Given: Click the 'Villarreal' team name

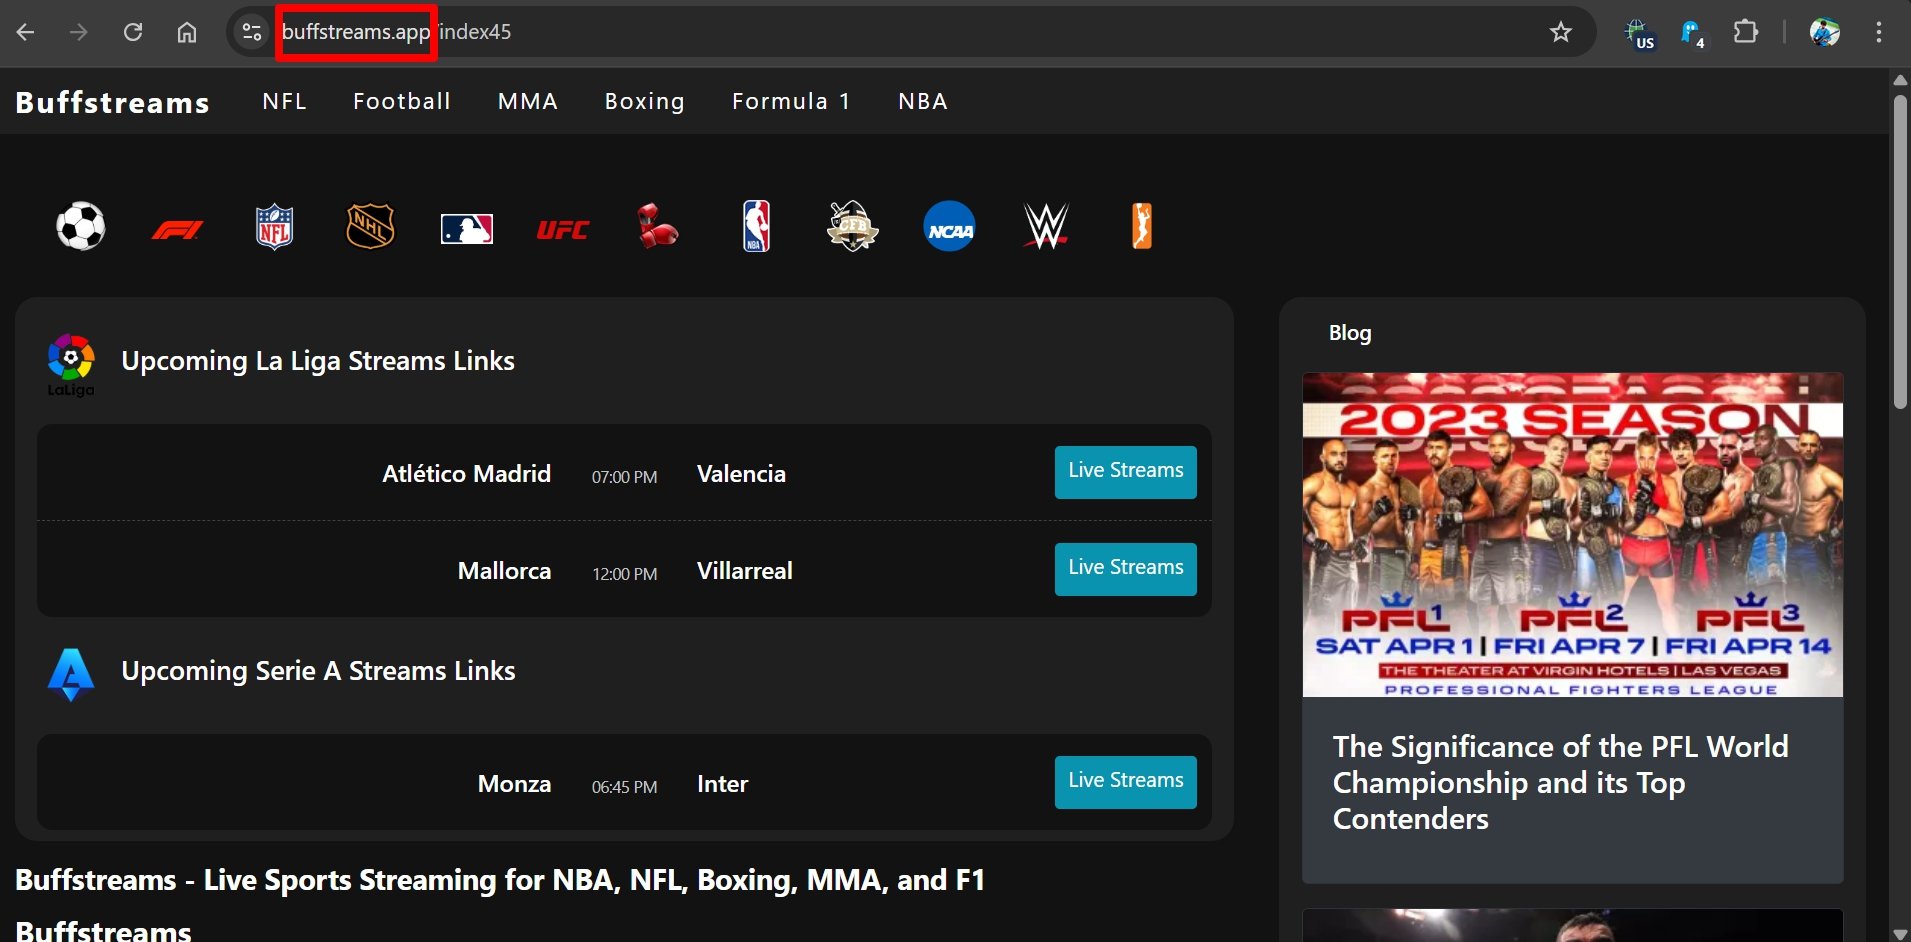Looking at the screenshot, I should click(x=745, y=571).
